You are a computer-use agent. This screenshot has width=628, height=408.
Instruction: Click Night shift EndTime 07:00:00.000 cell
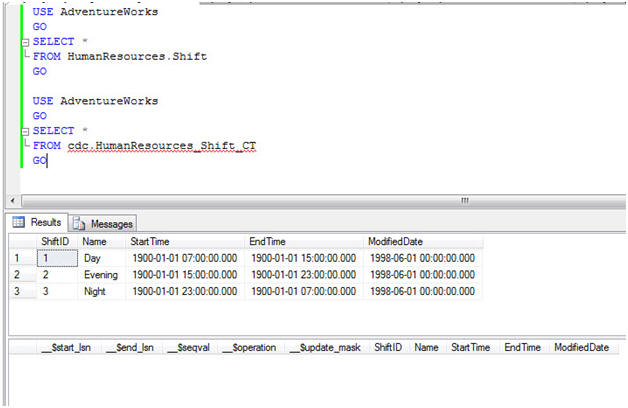304,291
